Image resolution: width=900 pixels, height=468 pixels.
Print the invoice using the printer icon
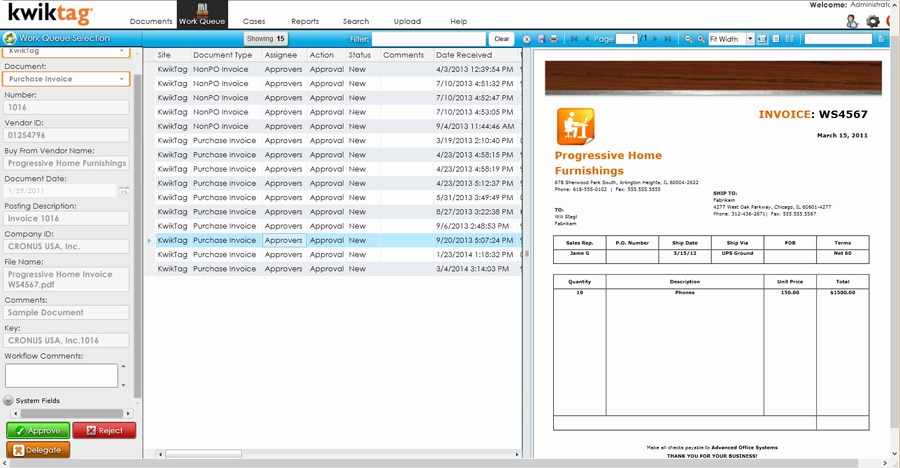click(554, 39)
